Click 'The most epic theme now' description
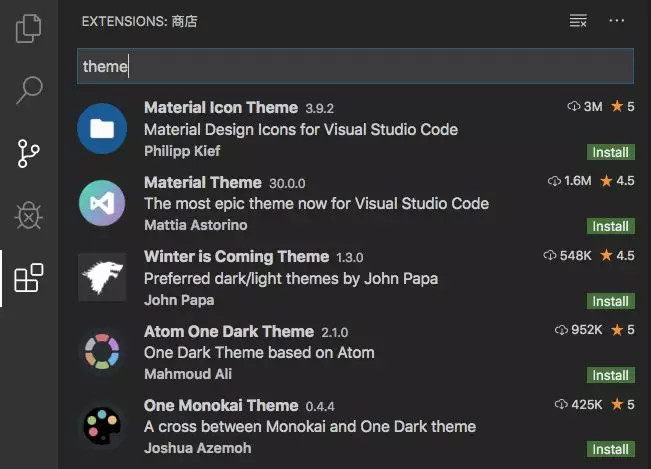 coord(316,204)
